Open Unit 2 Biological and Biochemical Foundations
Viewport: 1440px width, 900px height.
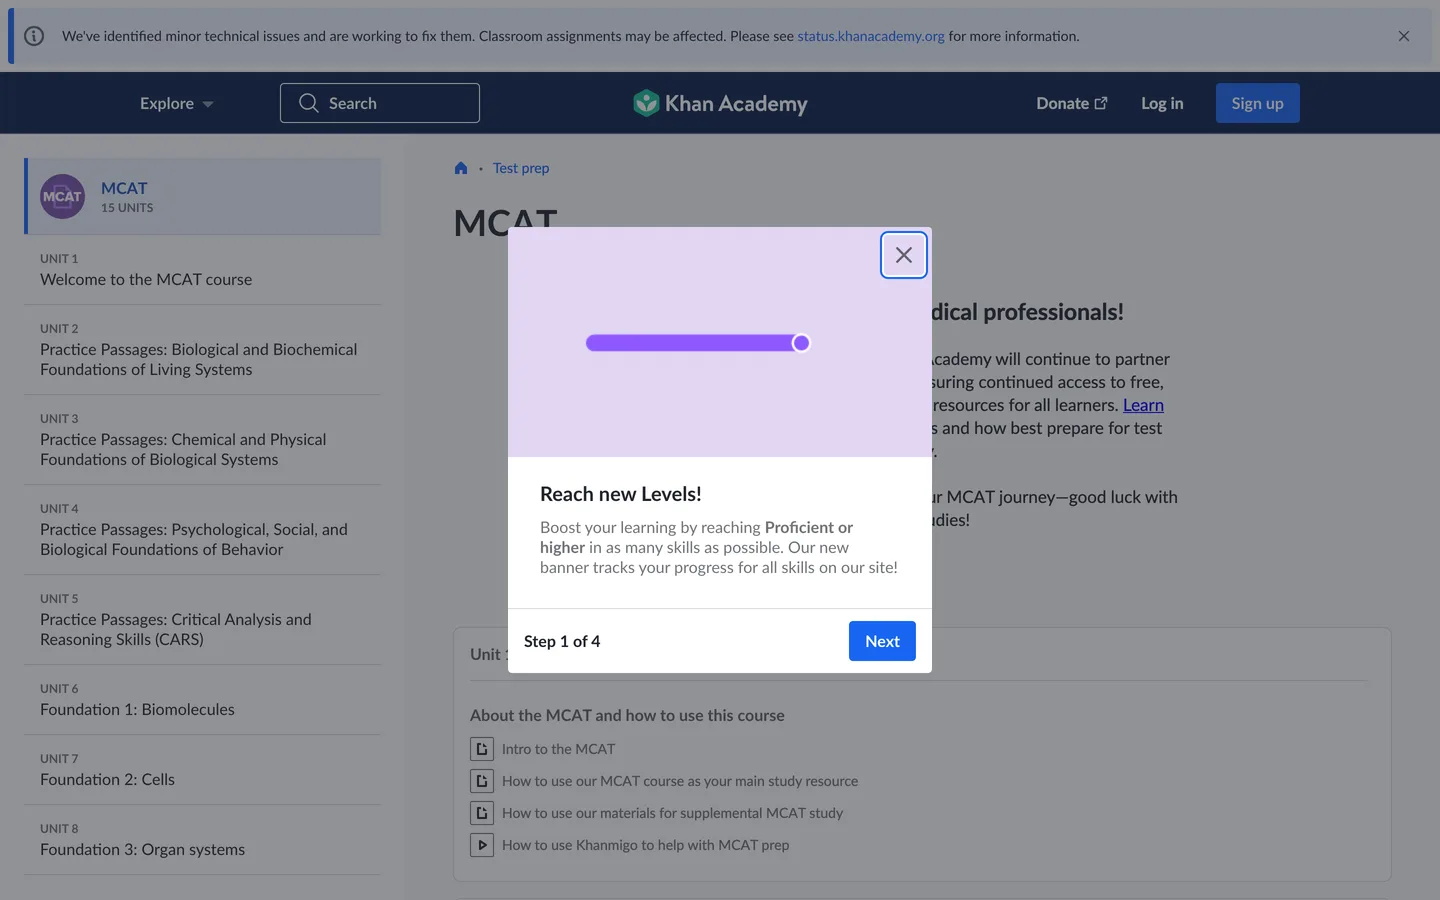(x=202, y=350)
